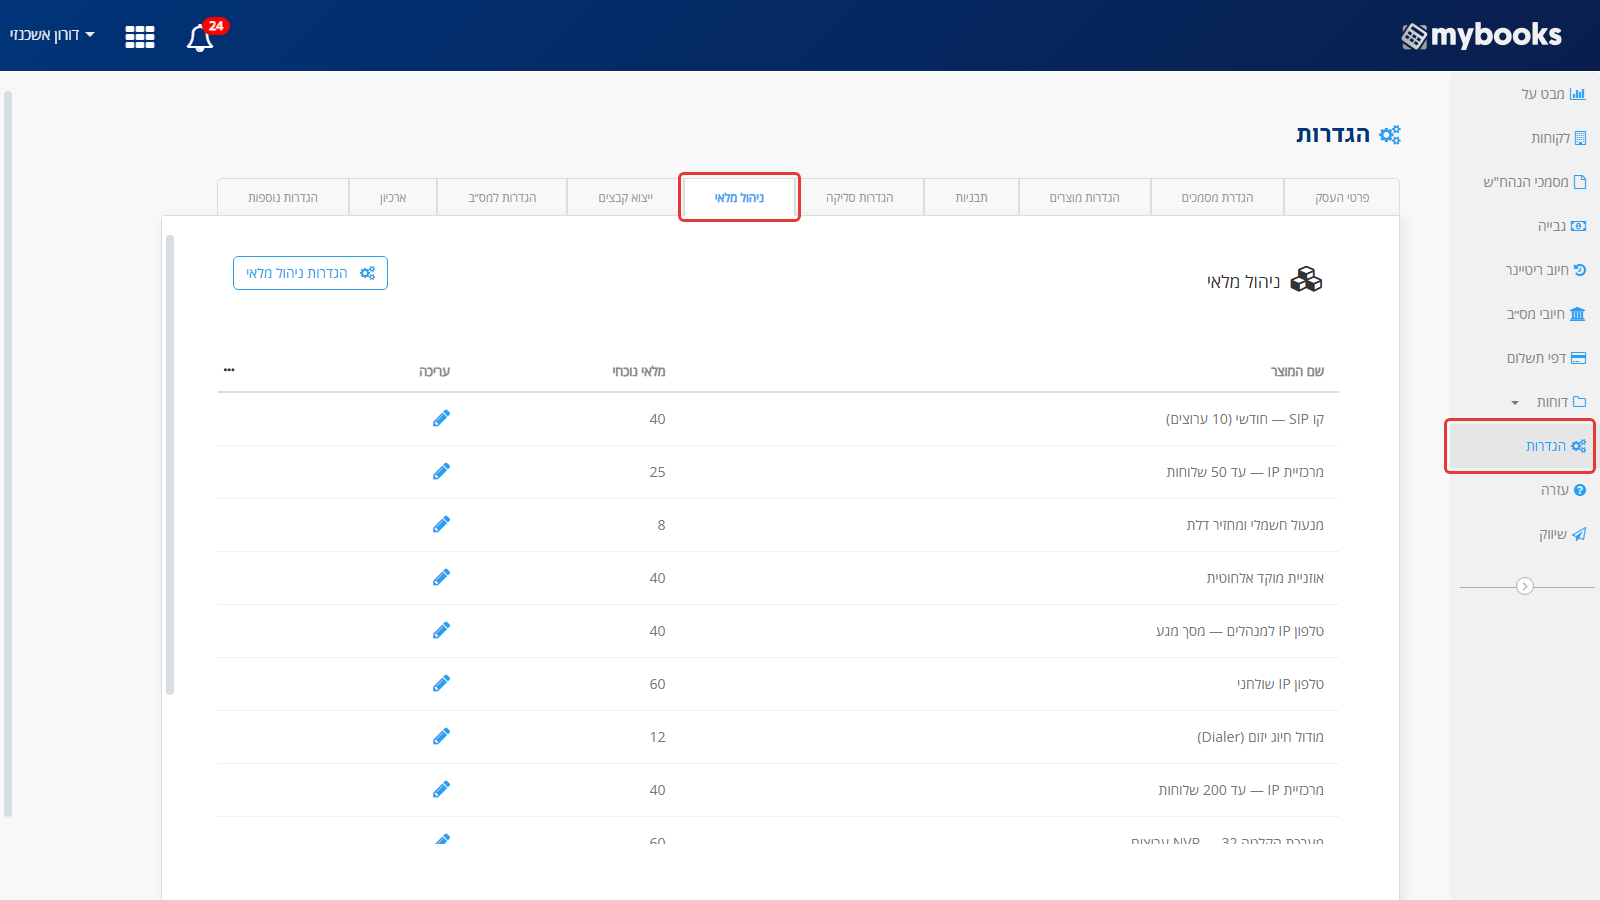Edit stock for אוזניית מוקד אלחוטית

pos(441,577)
